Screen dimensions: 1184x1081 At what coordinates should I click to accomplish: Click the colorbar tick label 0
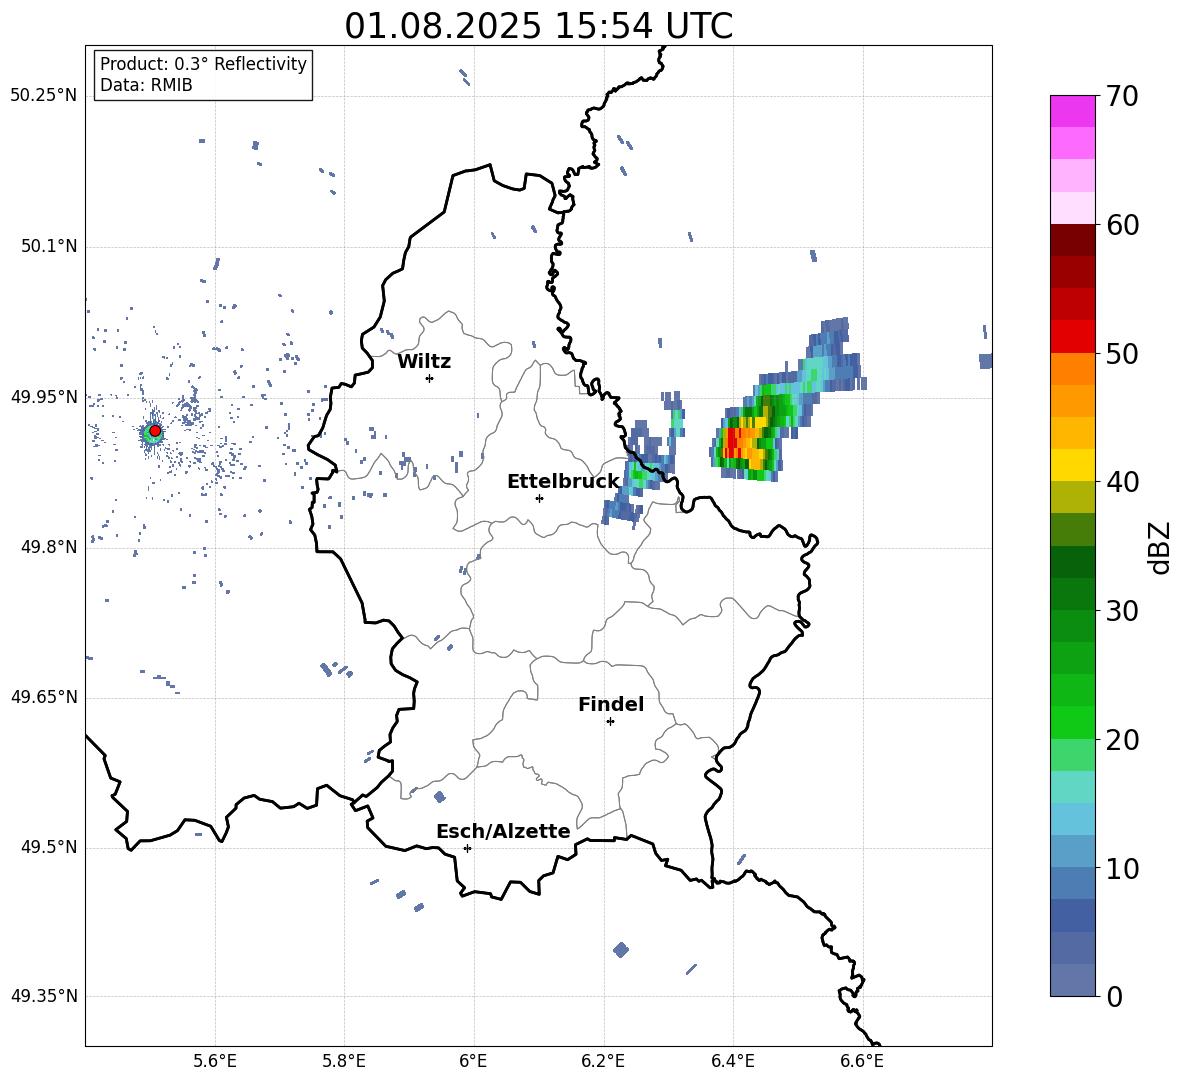click(x=1114, y=997)
